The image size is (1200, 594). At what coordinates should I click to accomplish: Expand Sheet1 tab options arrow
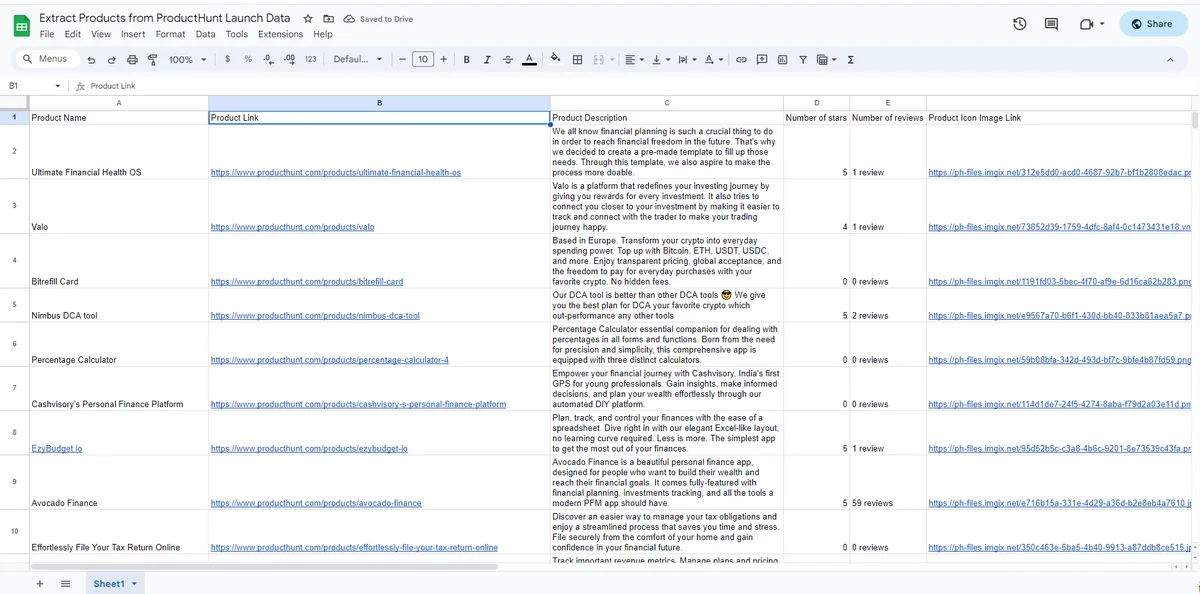(x=134, y=583)
